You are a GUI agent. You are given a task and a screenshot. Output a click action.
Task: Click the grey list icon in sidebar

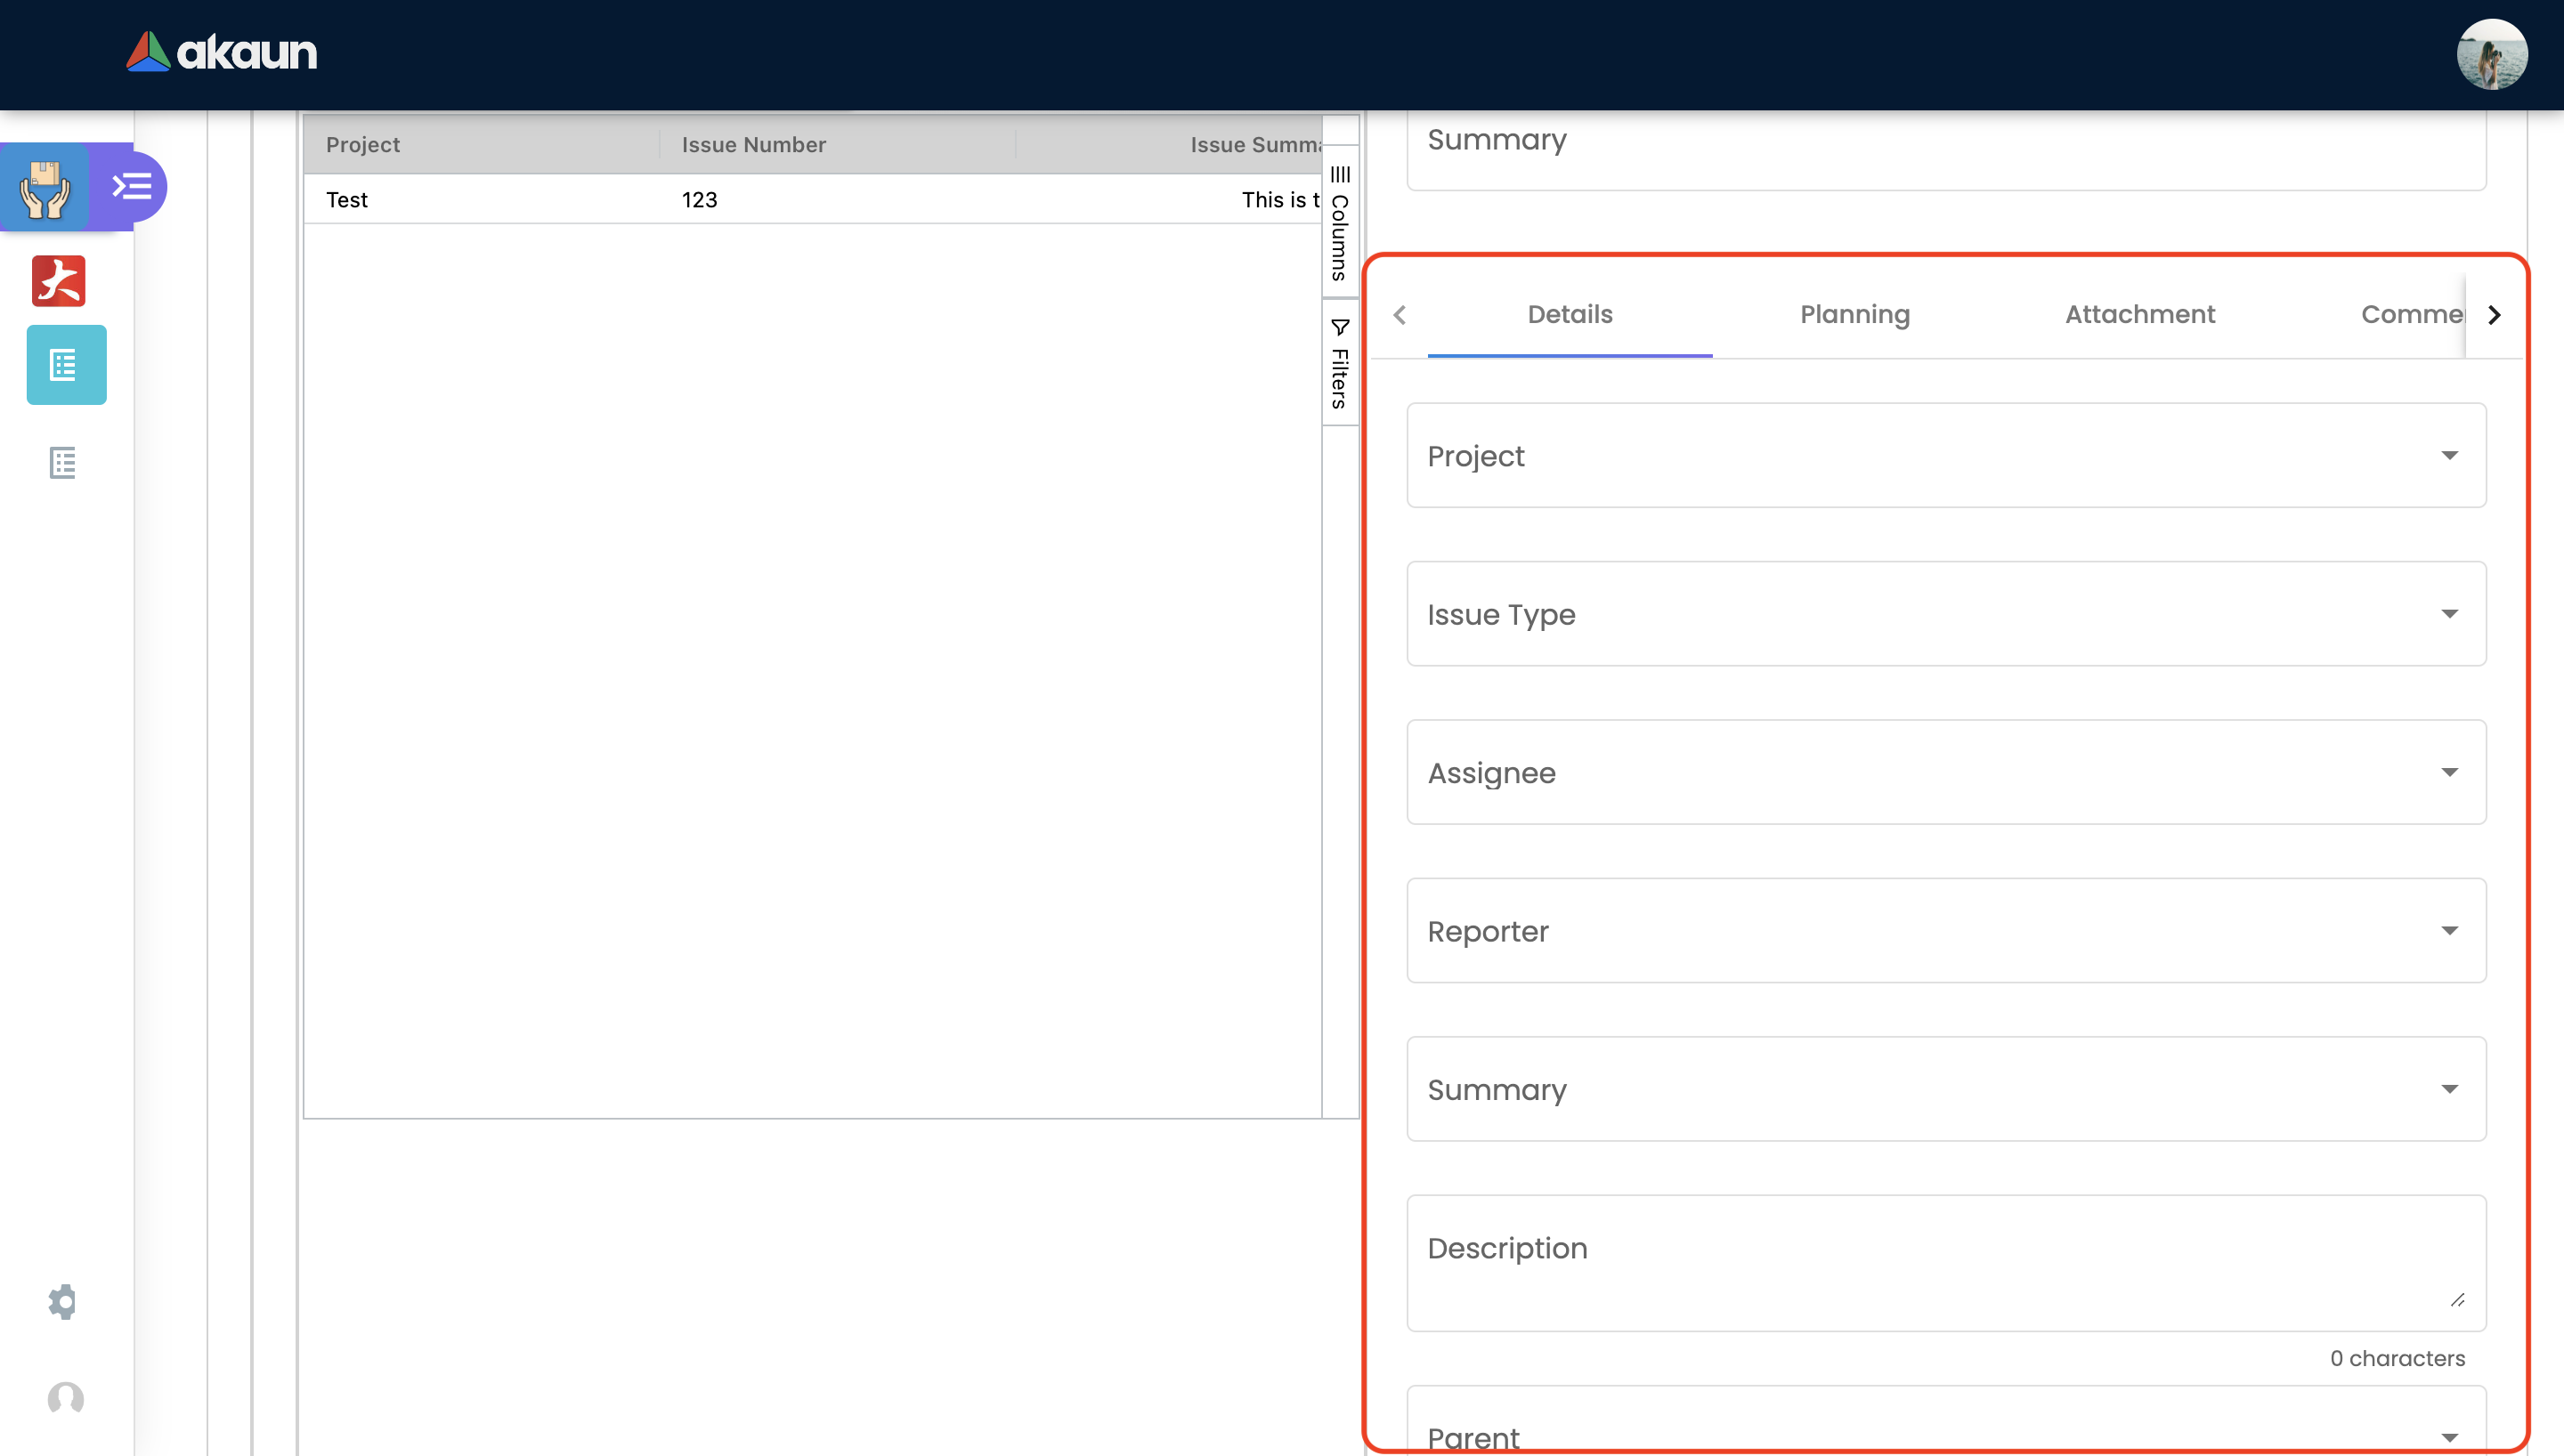(x=63, y=463)
